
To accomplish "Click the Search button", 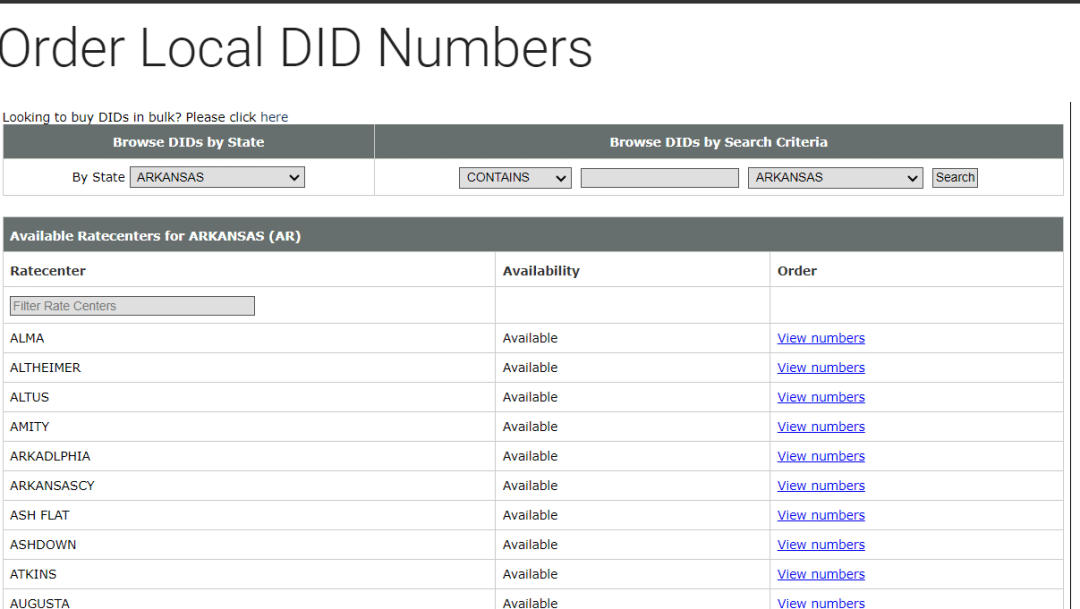I will click(954, 177).
